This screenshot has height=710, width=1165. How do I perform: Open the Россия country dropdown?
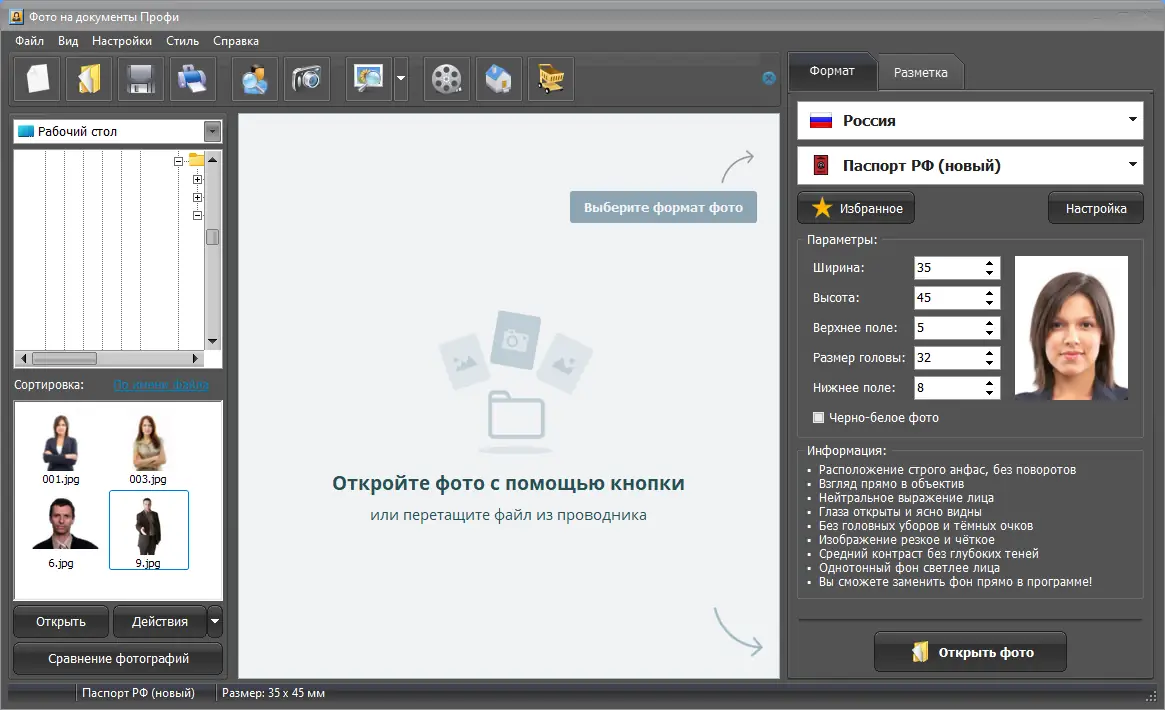(x=969, y=120)
